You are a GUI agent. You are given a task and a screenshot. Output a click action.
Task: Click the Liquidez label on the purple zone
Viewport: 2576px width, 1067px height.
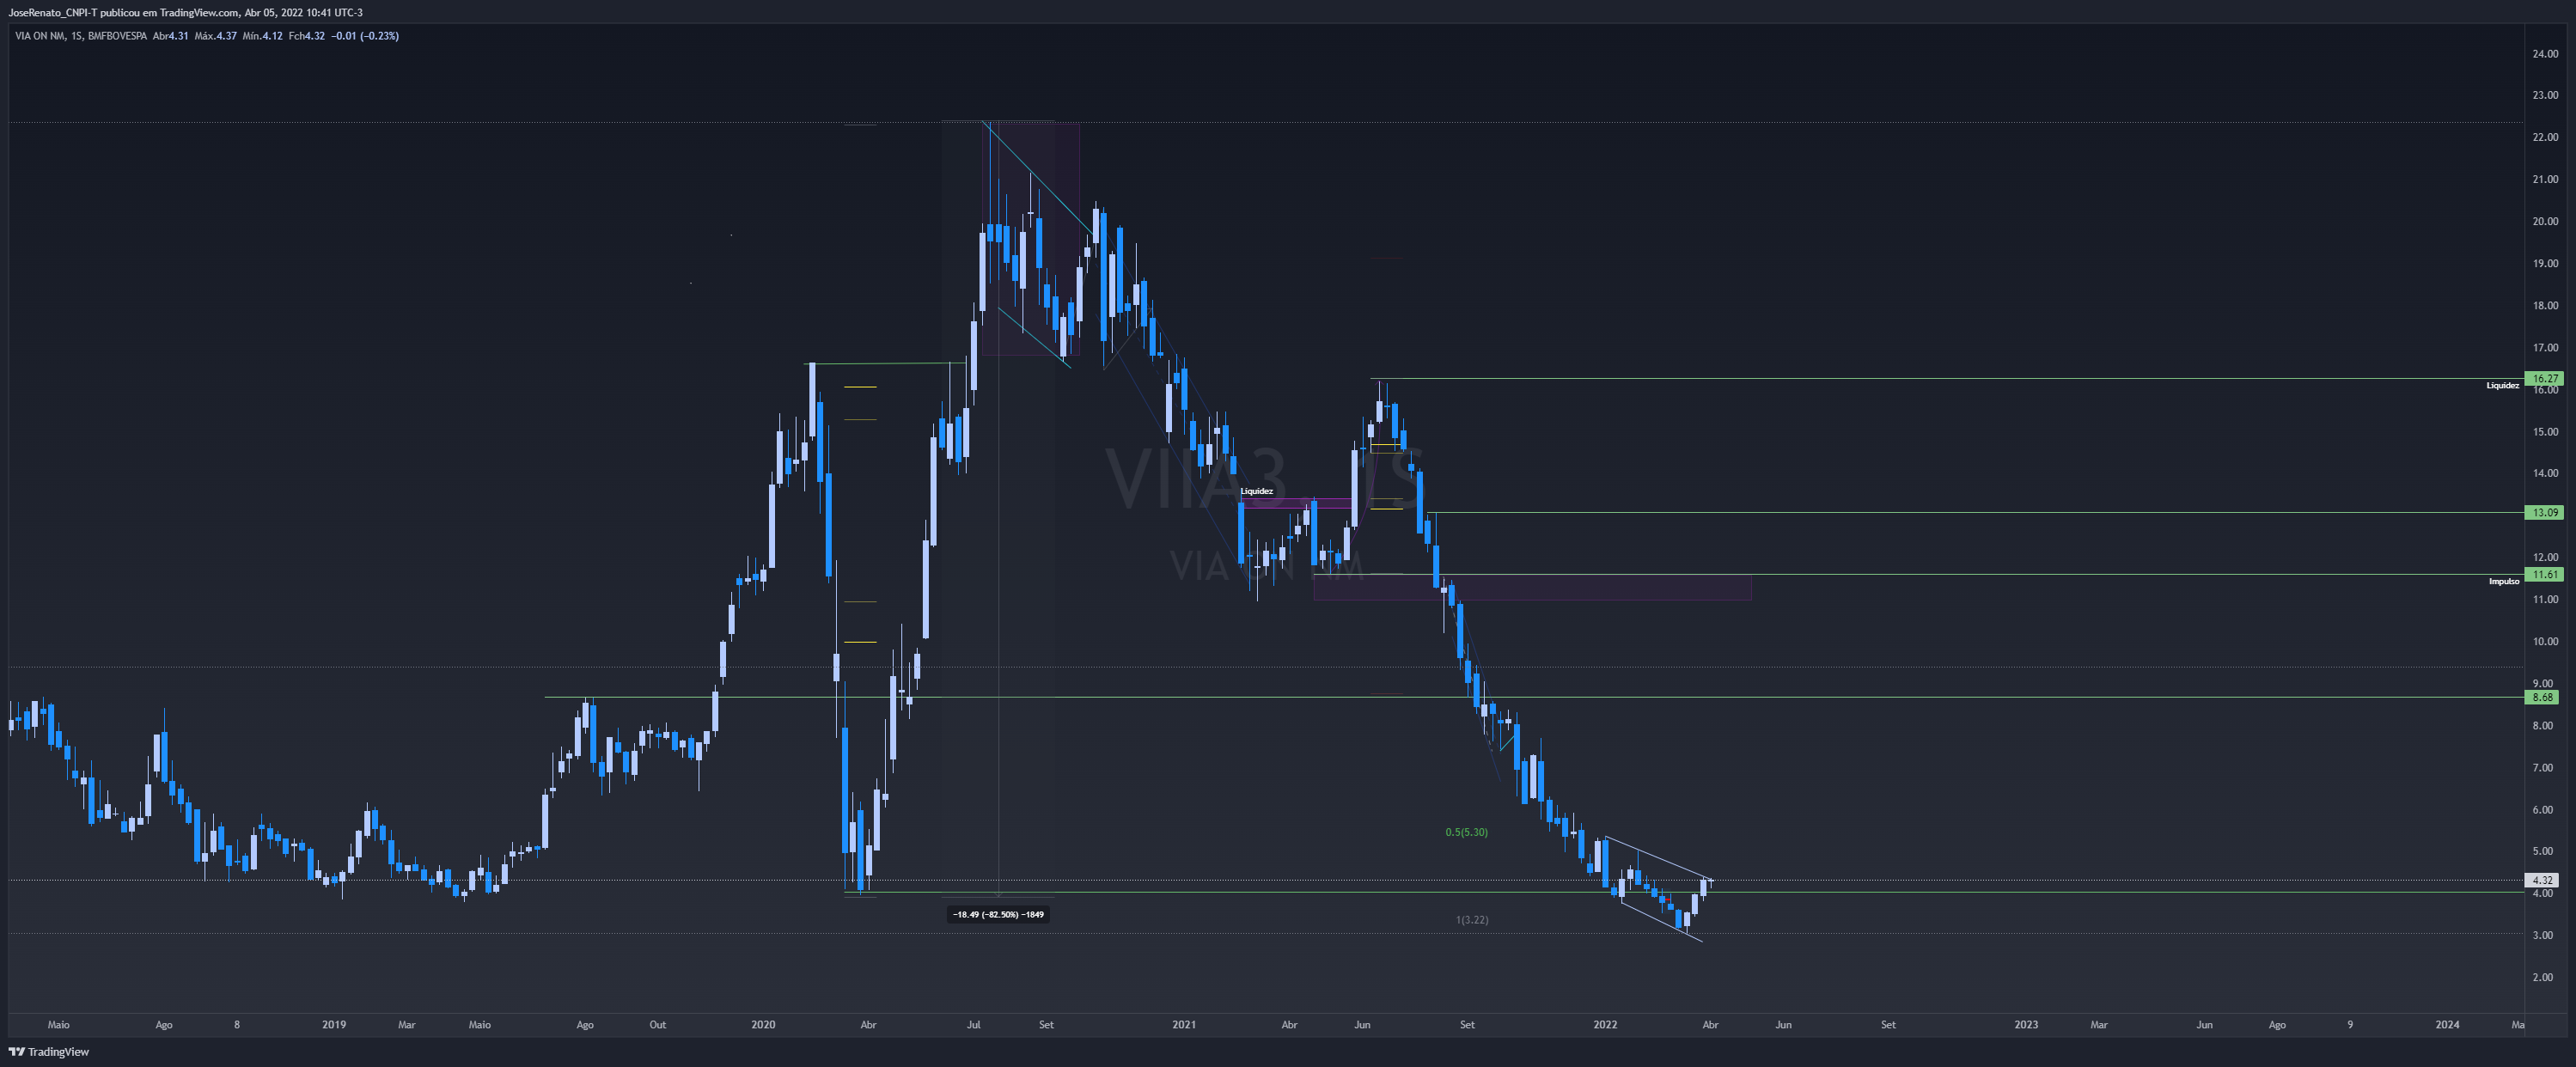click(x=1256, y=491)
